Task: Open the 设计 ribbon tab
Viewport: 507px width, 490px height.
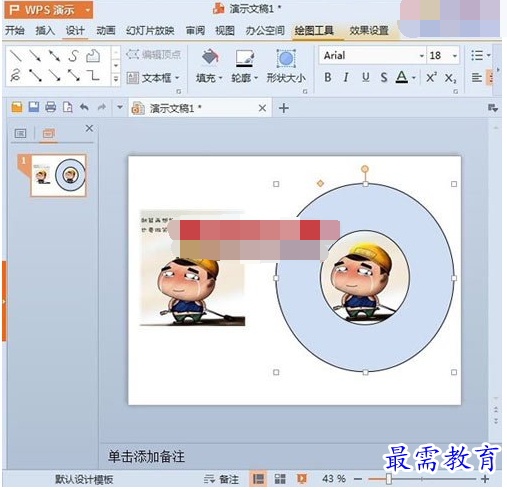Action: [75, 31]
